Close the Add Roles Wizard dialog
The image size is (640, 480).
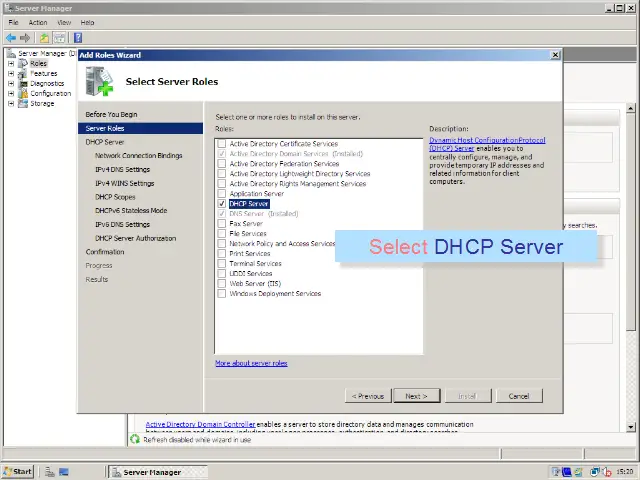coord(555,55)
